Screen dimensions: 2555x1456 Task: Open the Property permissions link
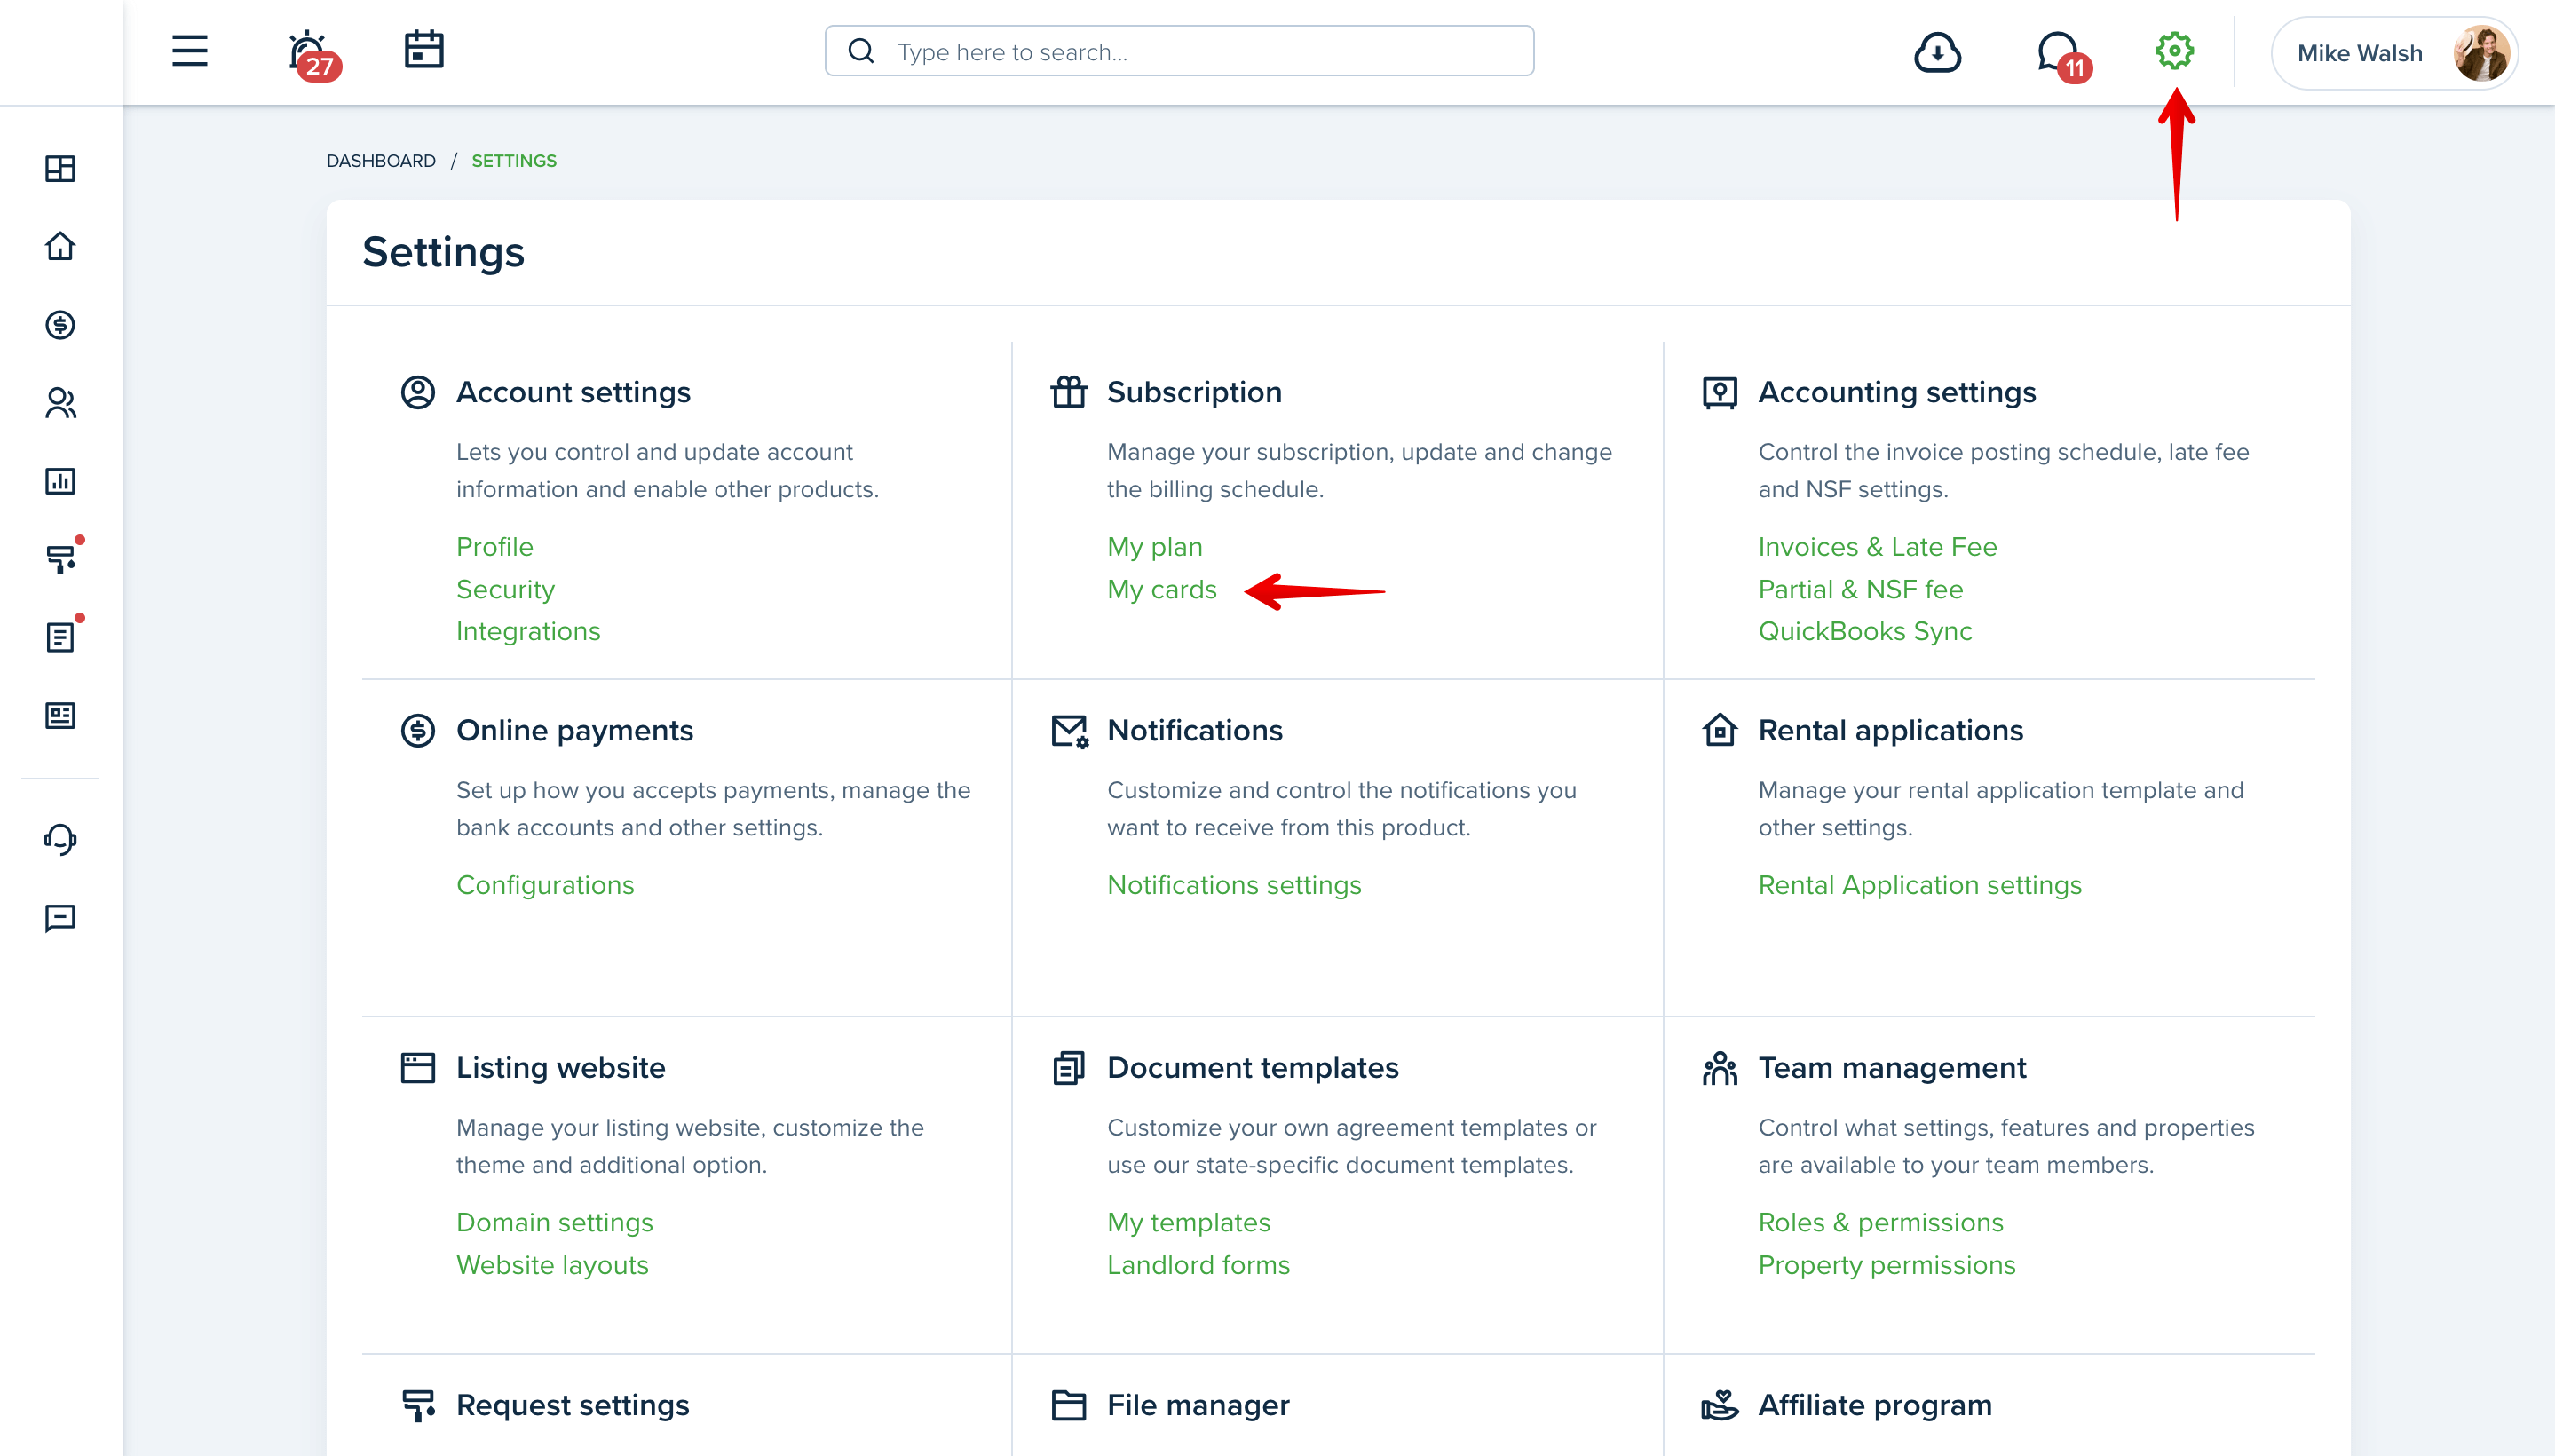pyautogui.click(x=1886, y=1266)
